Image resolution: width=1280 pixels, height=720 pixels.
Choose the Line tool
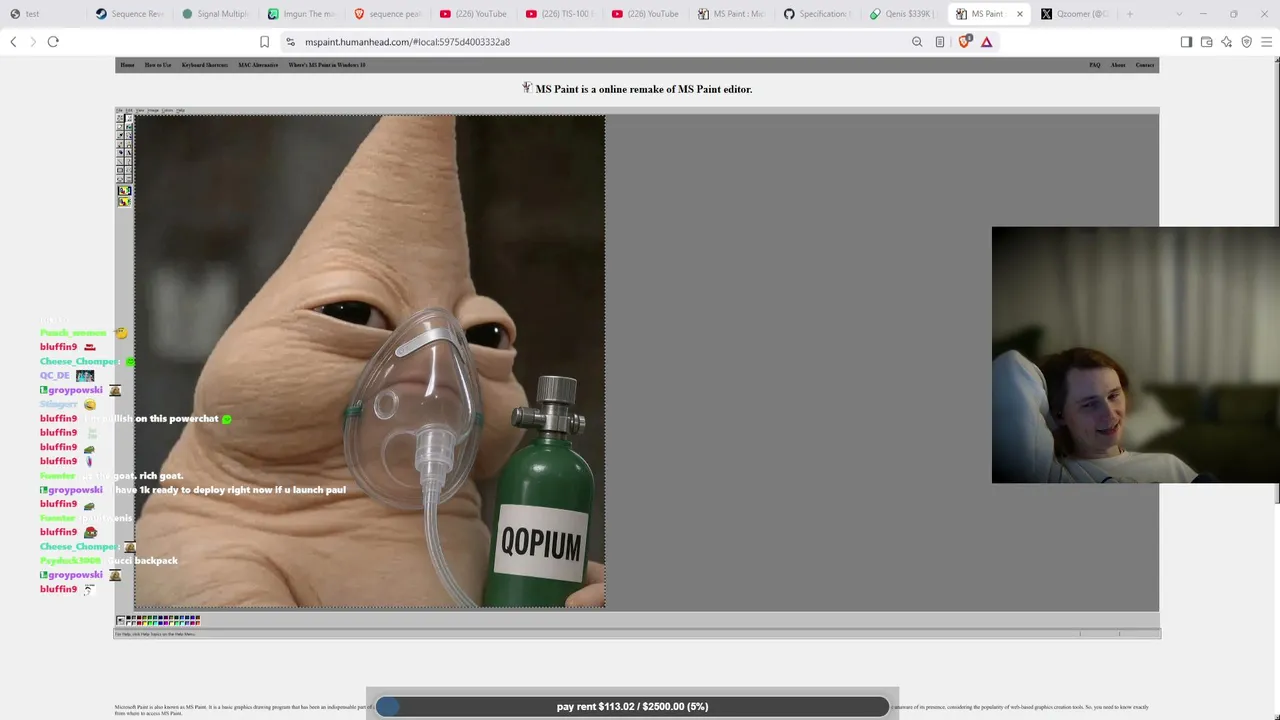click(x=119, y=159)
